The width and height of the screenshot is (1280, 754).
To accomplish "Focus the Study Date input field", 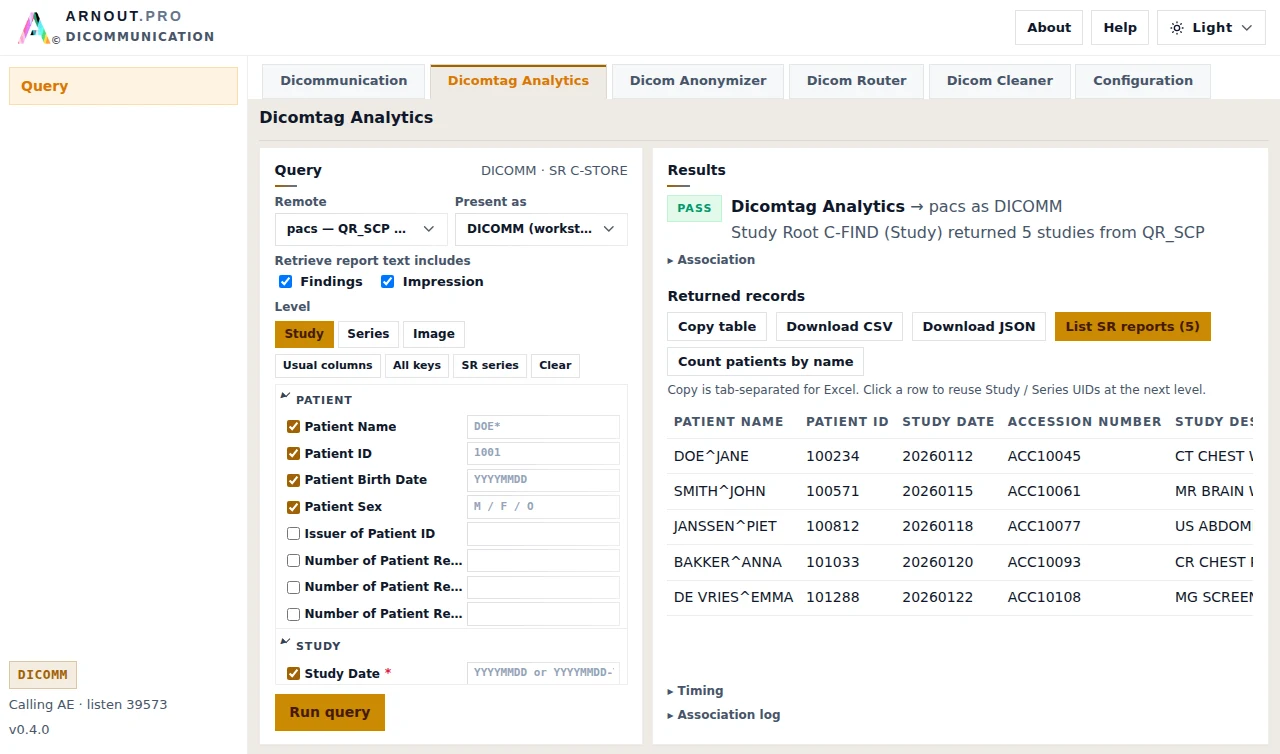I will tap(543, 673).
